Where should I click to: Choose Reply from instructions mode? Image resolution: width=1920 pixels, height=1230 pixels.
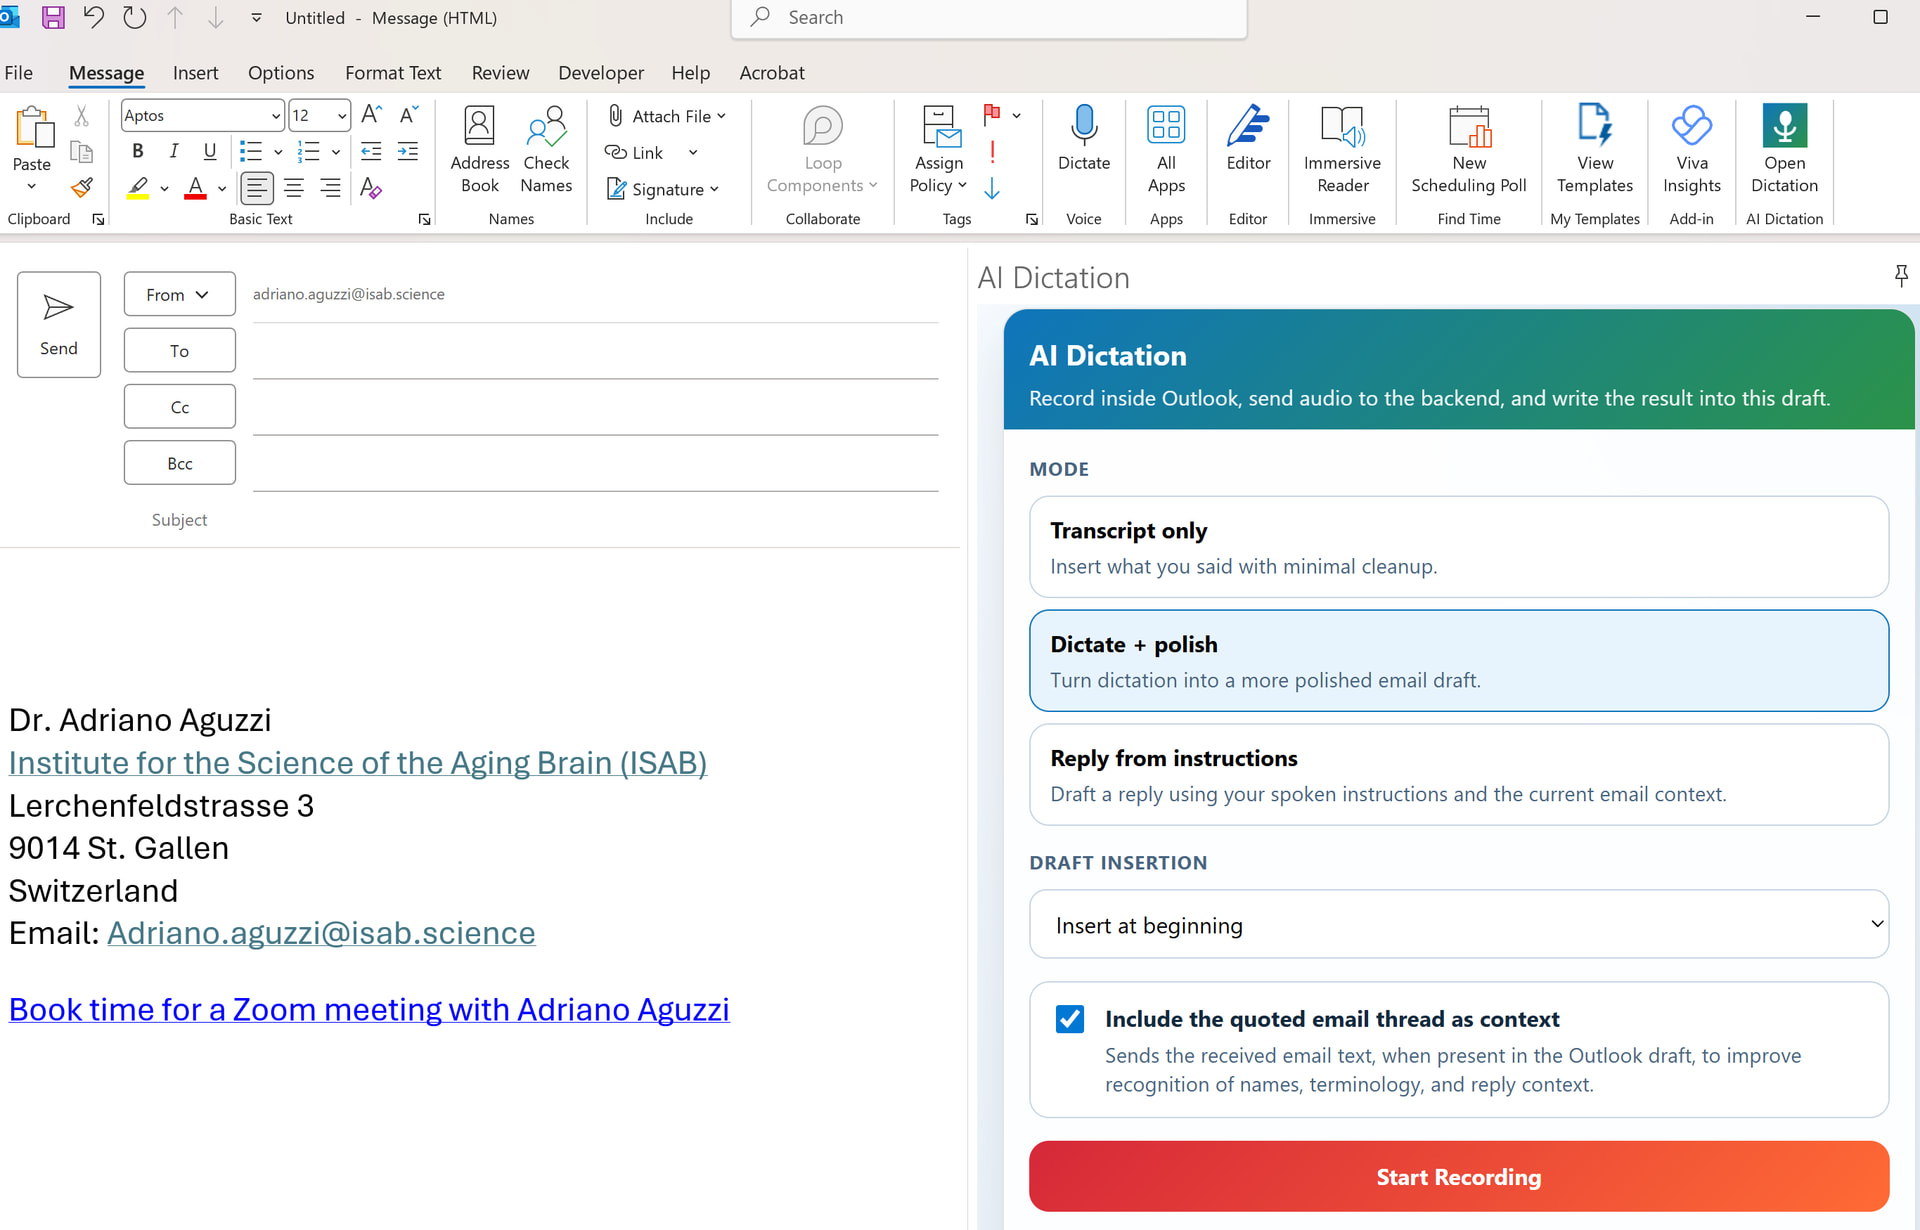pyautogui.click(x=1458, y=775)
